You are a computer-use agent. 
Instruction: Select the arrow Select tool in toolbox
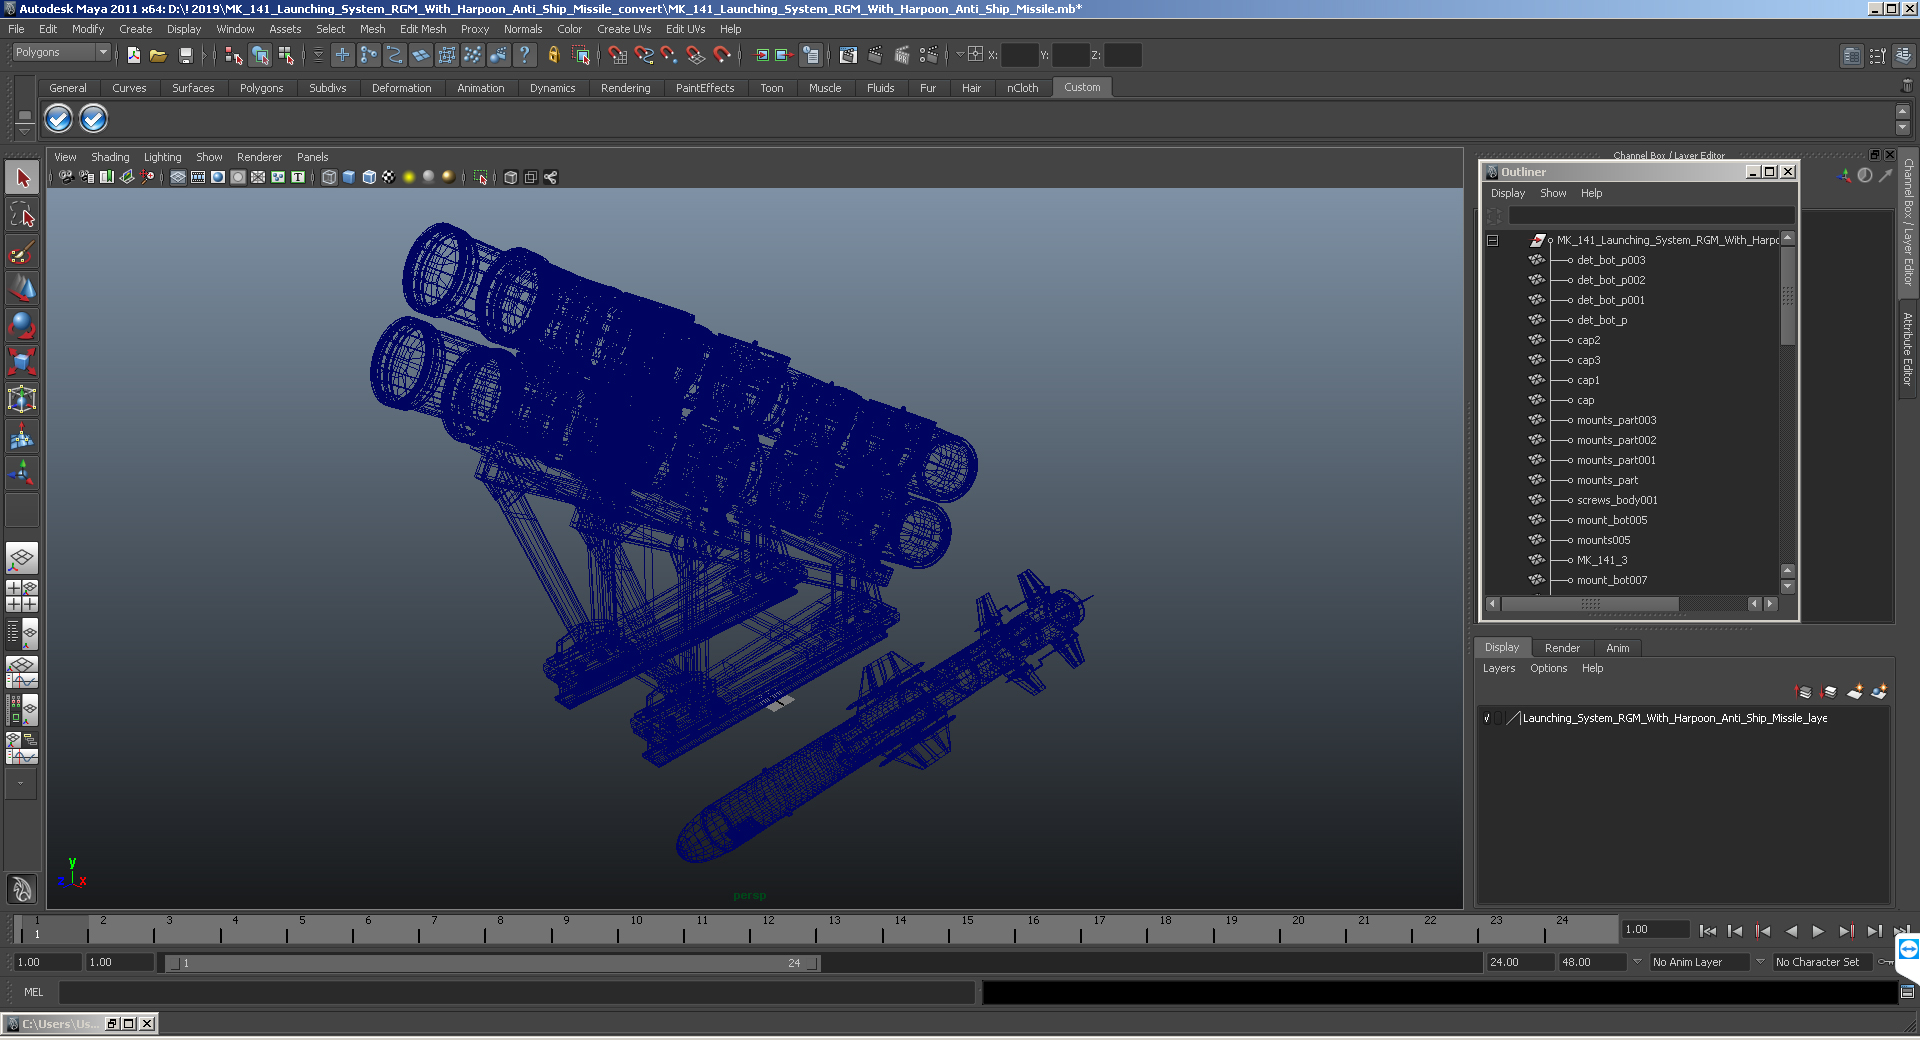tap(22, 178)
